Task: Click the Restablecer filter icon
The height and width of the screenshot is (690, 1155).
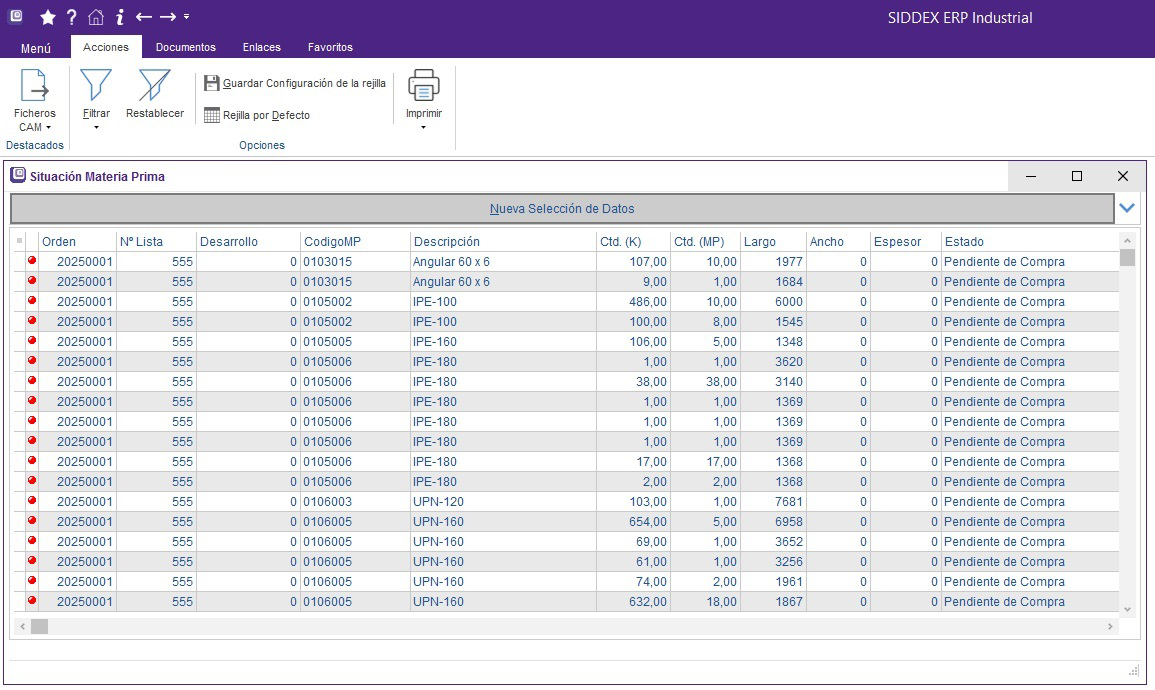Action: 155,86
